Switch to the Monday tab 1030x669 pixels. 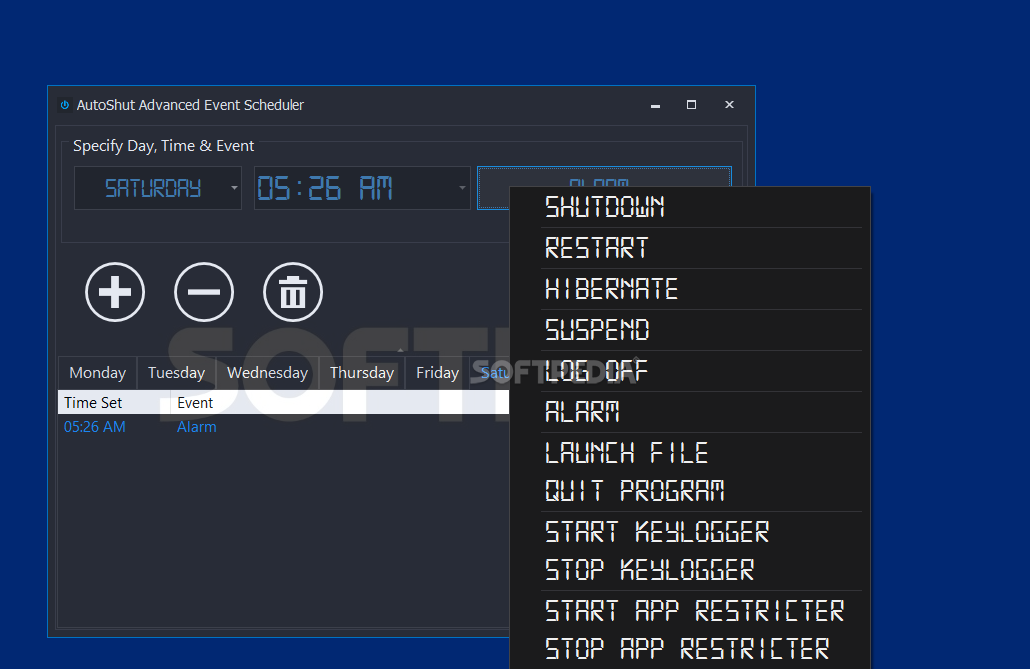coord(97,373)
